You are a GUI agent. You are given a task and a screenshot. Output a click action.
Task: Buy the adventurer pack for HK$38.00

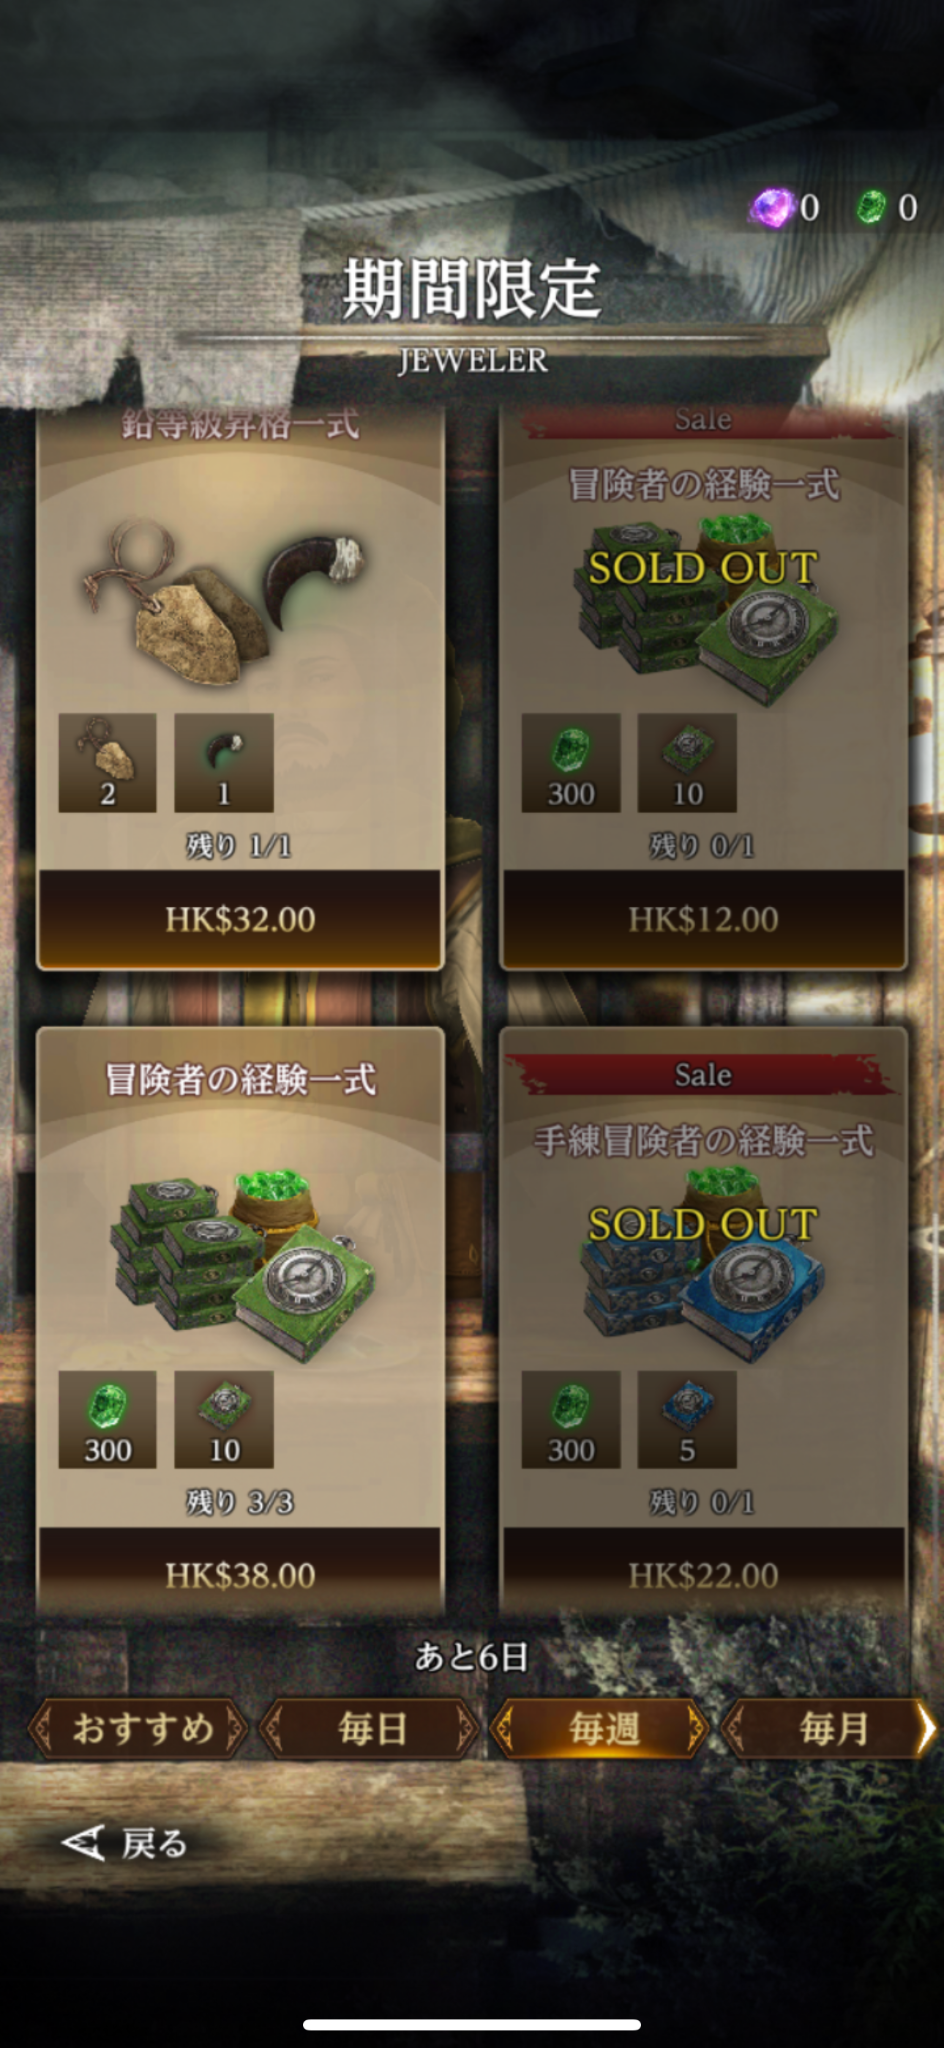pyautogui.click(x=240, y=1575)
